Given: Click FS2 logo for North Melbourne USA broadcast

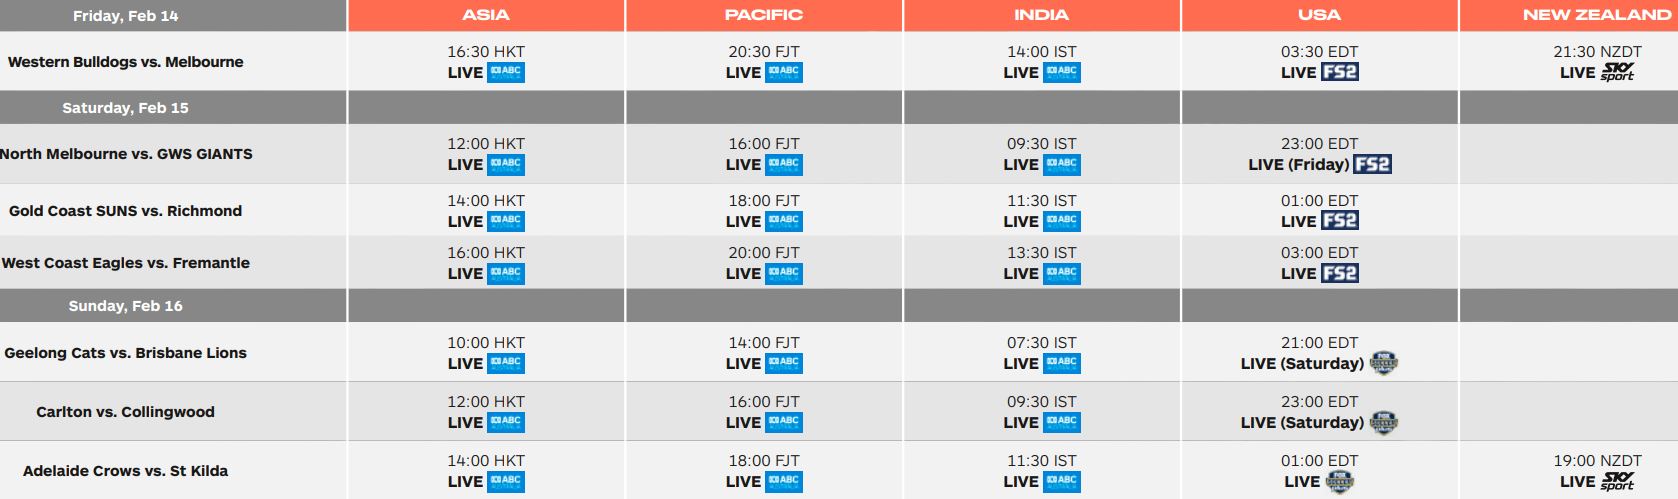Looking at the screenshot, I should pos(1373,164).
